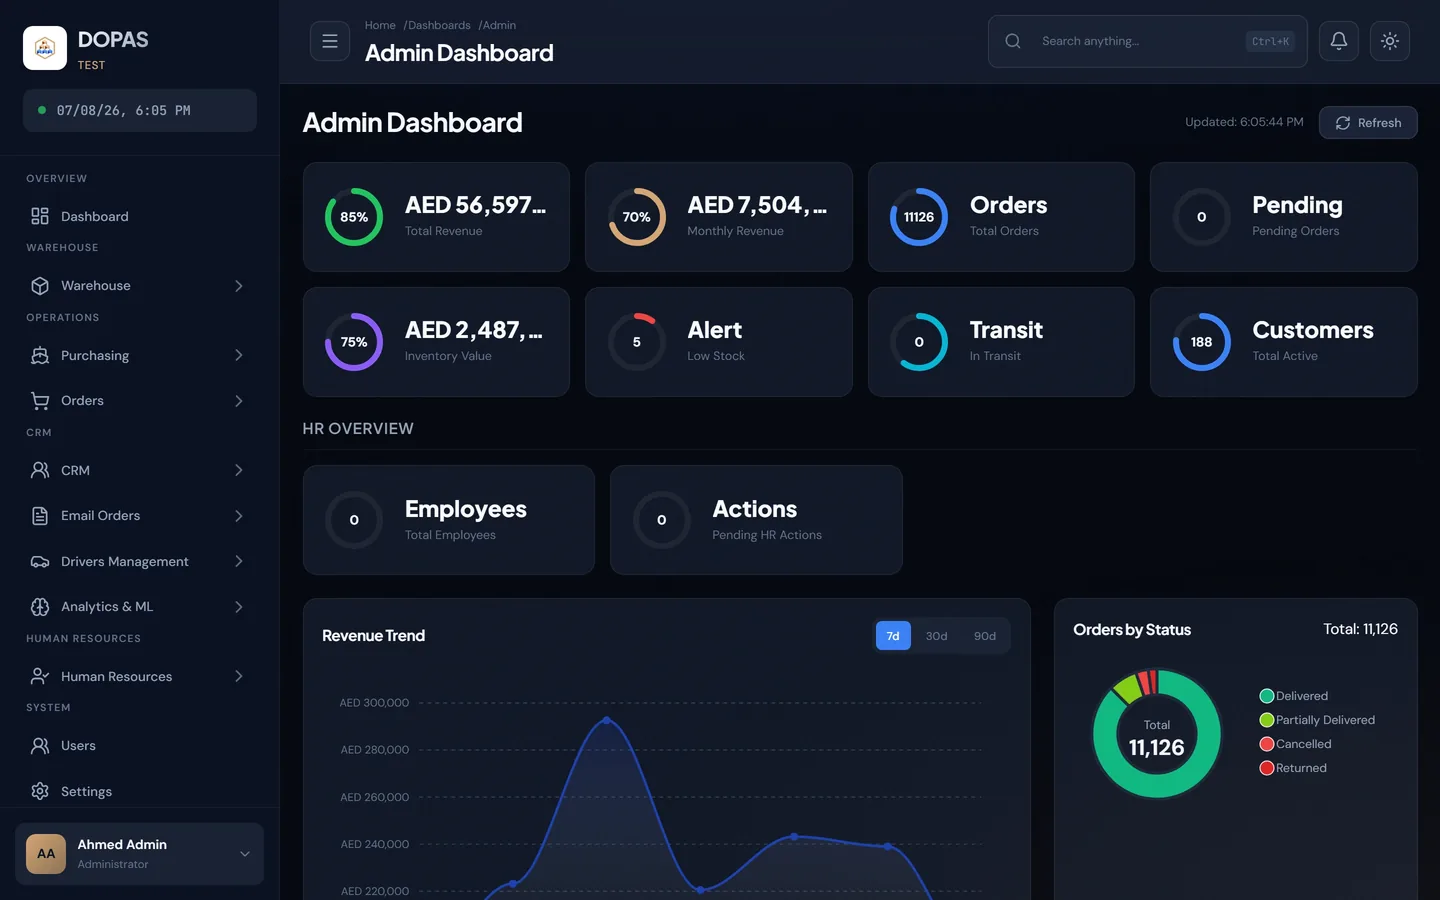Click the Dashboards breadcrumb link

pyautogui.click(x=437, y=25)
